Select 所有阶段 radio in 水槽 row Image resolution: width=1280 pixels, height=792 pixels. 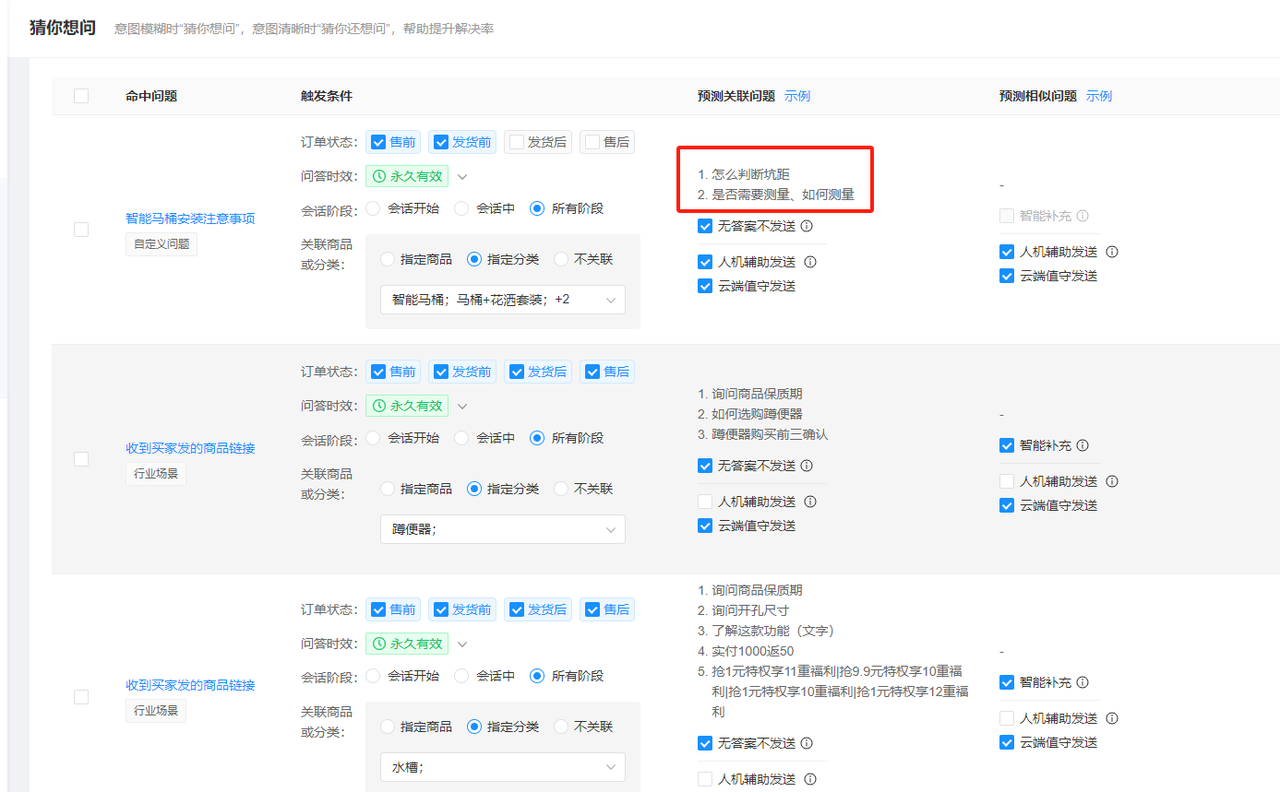tap(537, 676)
